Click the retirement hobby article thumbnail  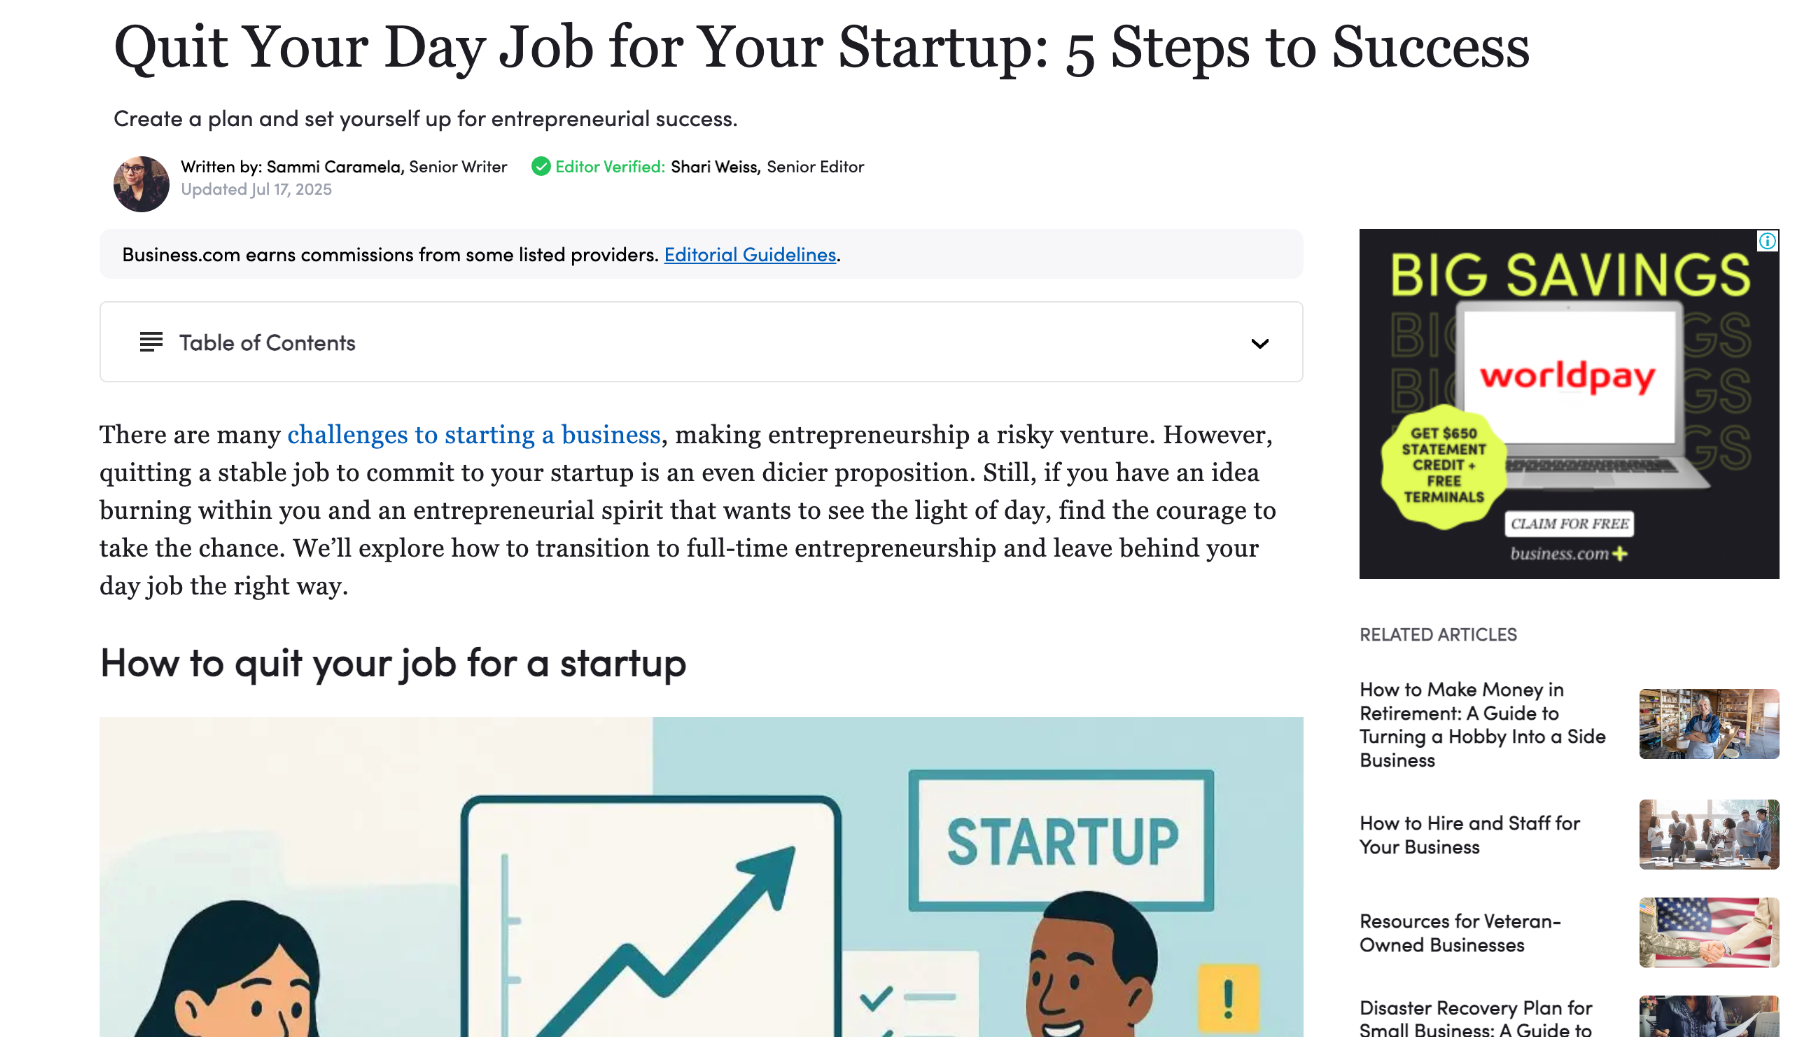click(1708, 724)
